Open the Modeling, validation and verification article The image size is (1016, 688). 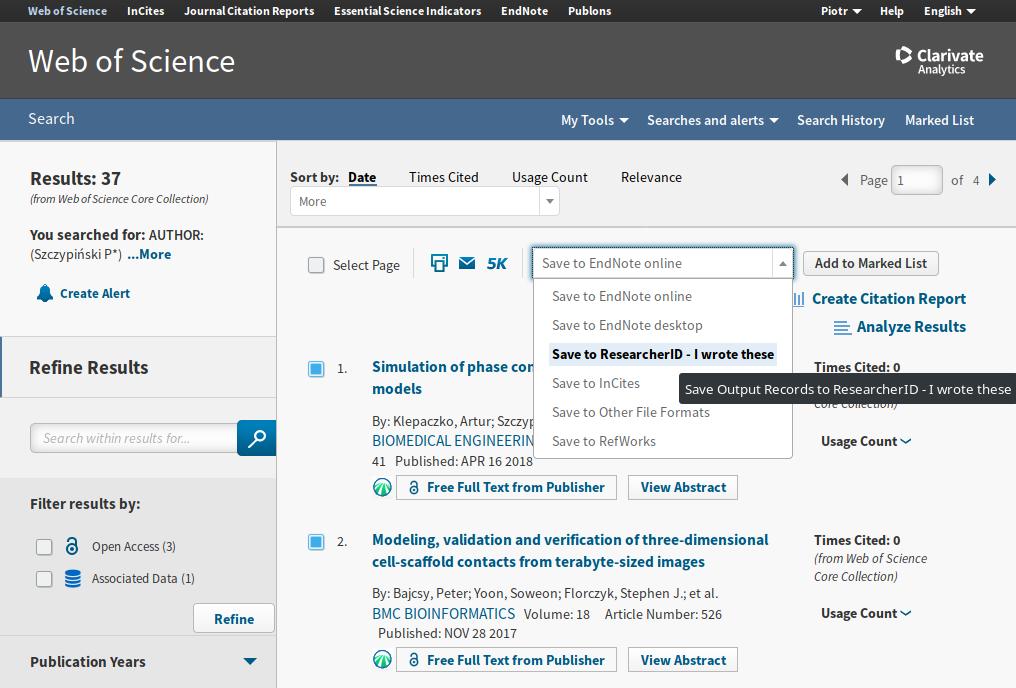(x=570, y=551)
